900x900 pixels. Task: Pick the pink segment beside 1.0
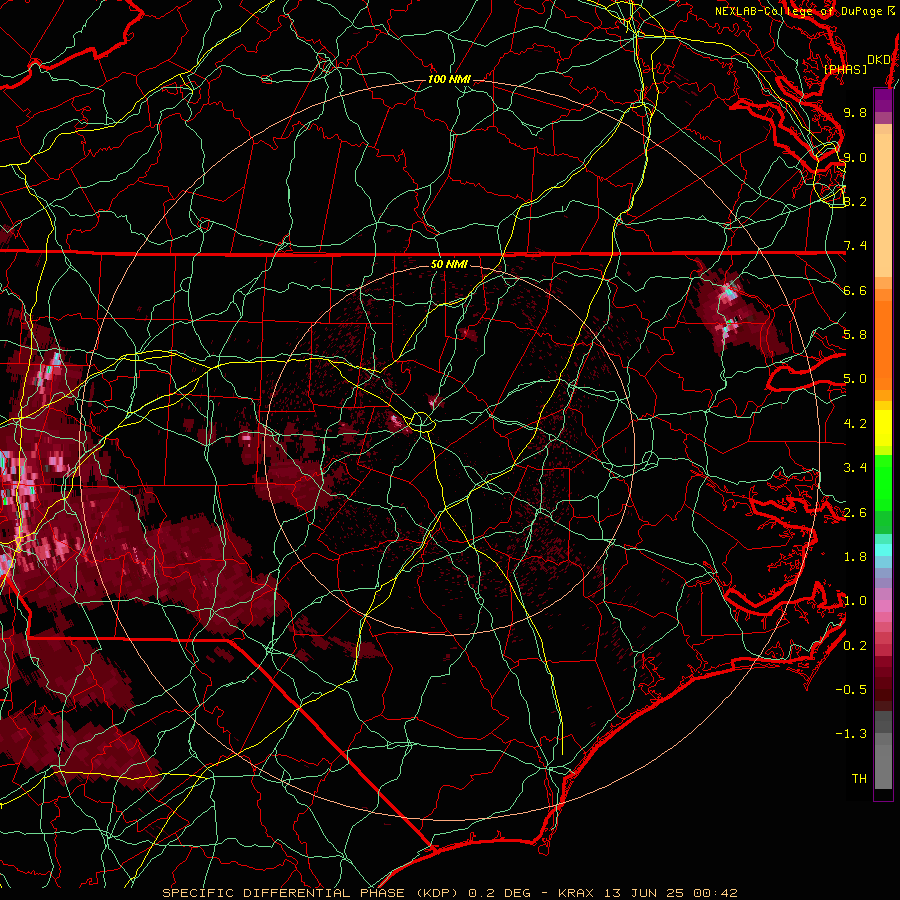click(x=883, y=606)
